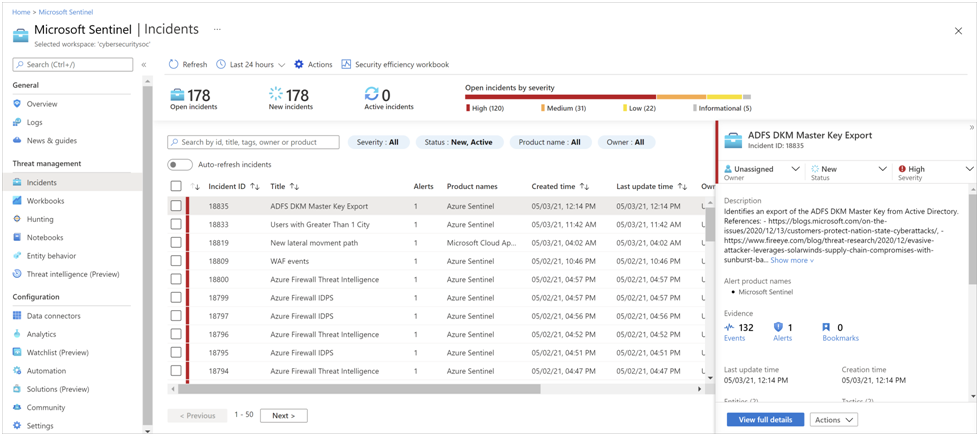Click the Medium severity bar segment
The image size is (979, 436).
coord(681,97)
